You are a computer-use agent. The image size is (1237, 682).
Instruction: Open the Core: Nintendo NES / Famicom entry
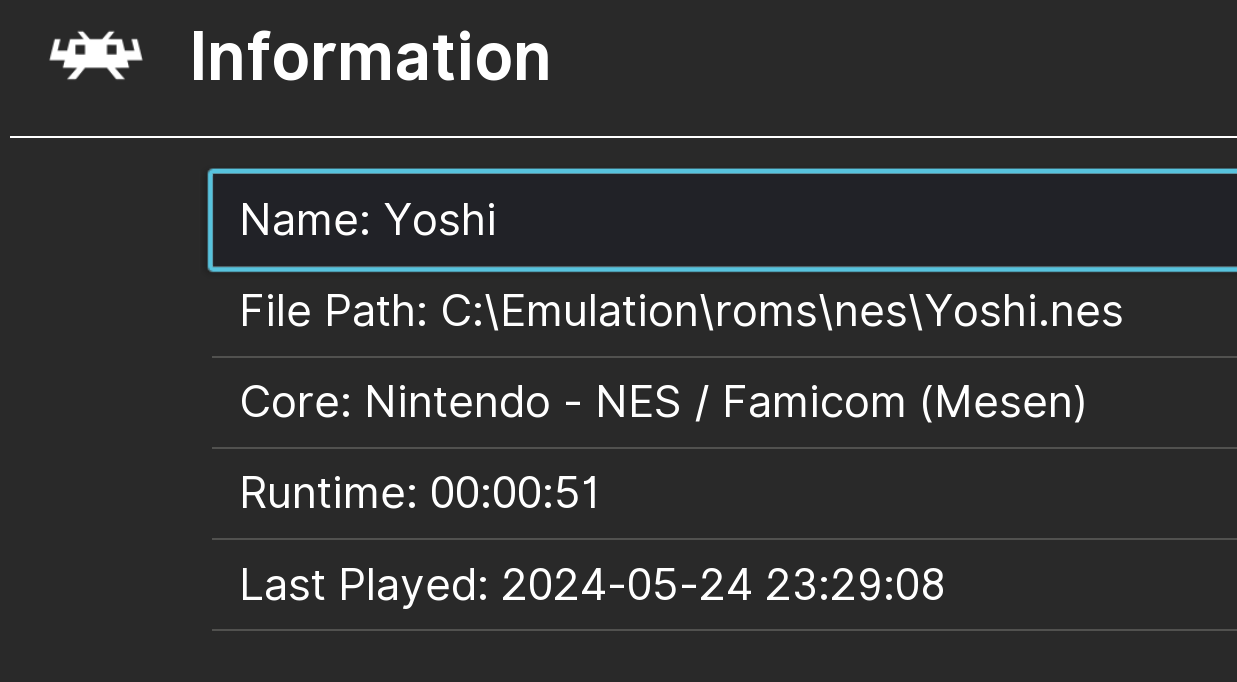(x=724, y=403)
